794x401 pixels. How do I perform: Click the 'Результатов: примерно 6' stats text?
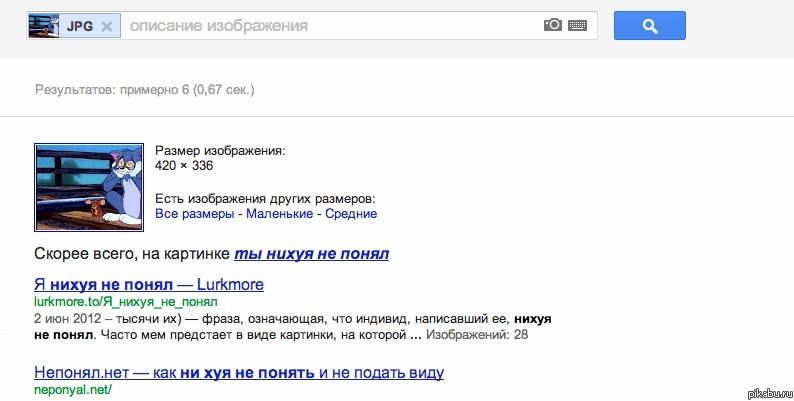pyautogui.click(x=145, y=90)
